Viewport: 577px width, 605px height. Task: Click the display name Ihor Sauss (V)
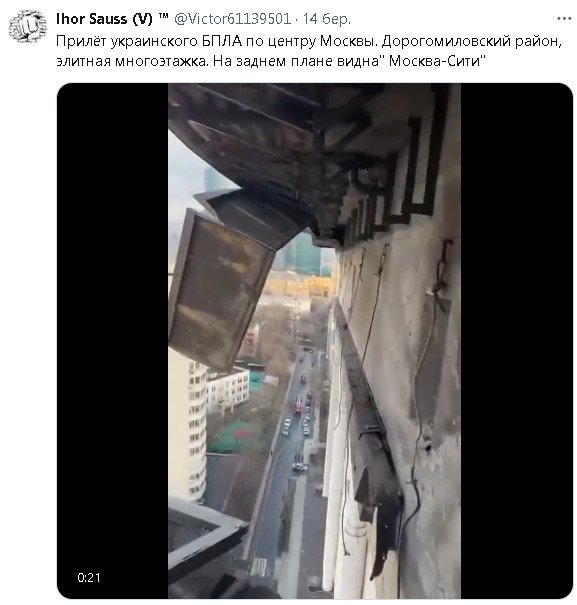(104, 19)
